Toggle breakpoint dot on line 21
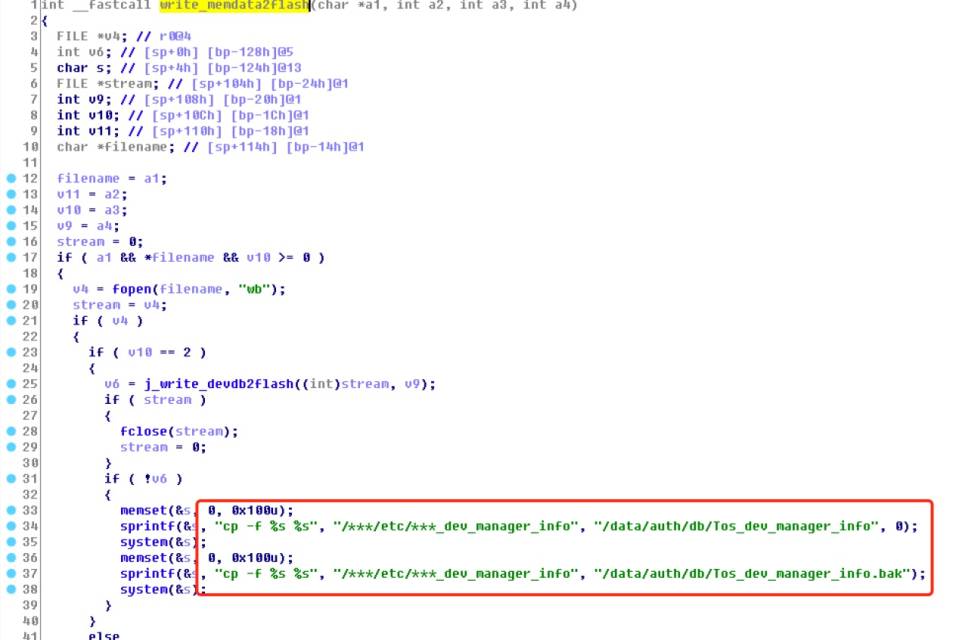The image size is (959, 640). 11,321
